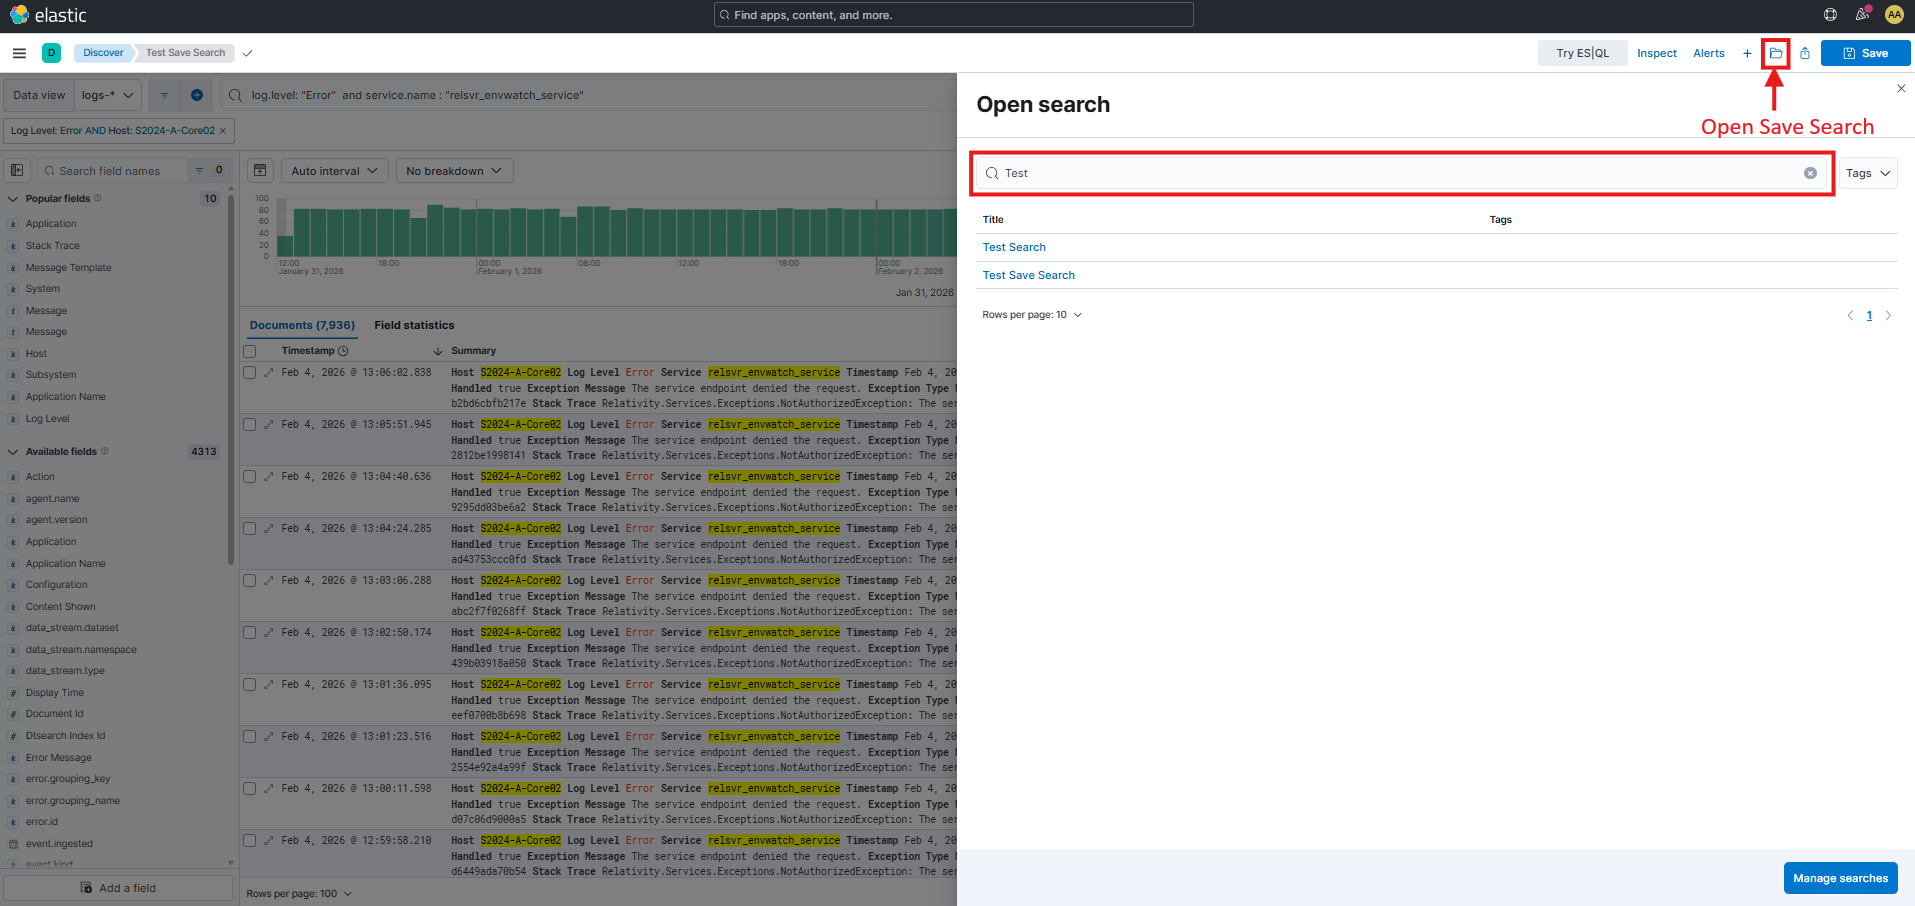Open the Test Search saved search
Image resolution: width=1915 pixels, height=906 pixels.
click(x=1014, y=247)
